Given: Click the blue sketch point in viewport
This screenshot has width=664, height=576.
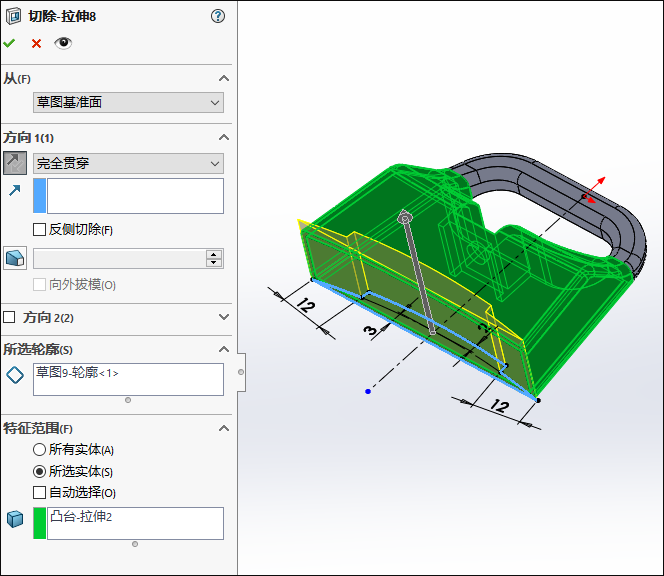Looking at the screenshot, I should click(x=368, y=391).
